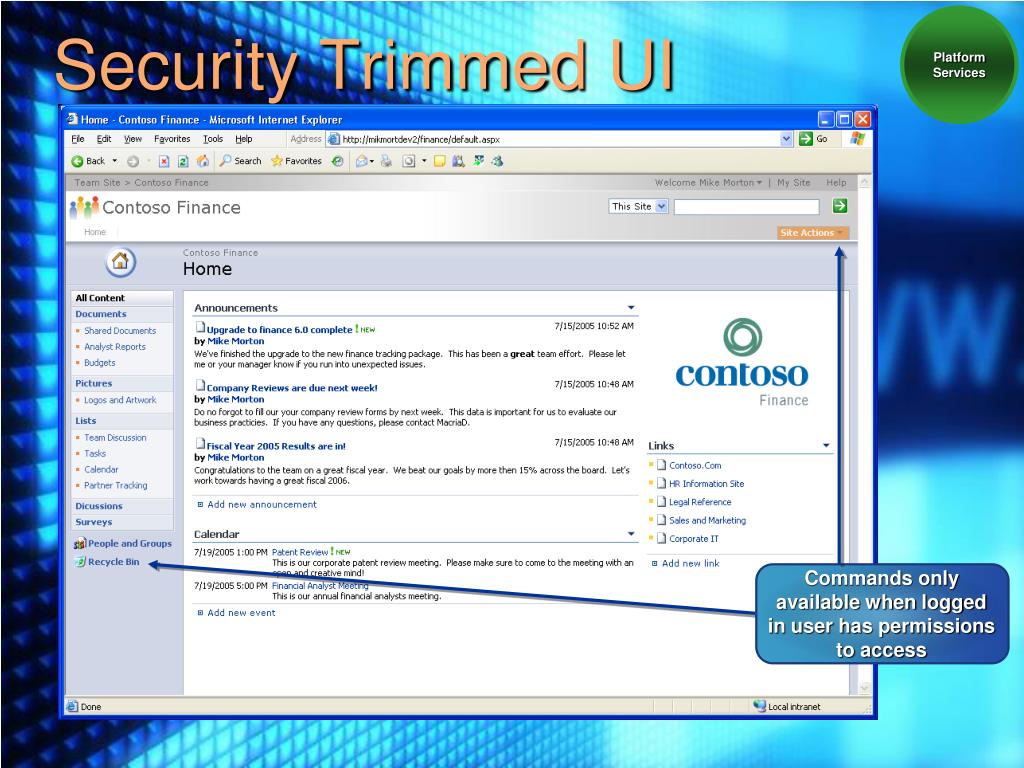The height and width of the screenshot is (768, 1024).
Task: Expand the Announcements web part menu arrow
Action: (631, 308)
